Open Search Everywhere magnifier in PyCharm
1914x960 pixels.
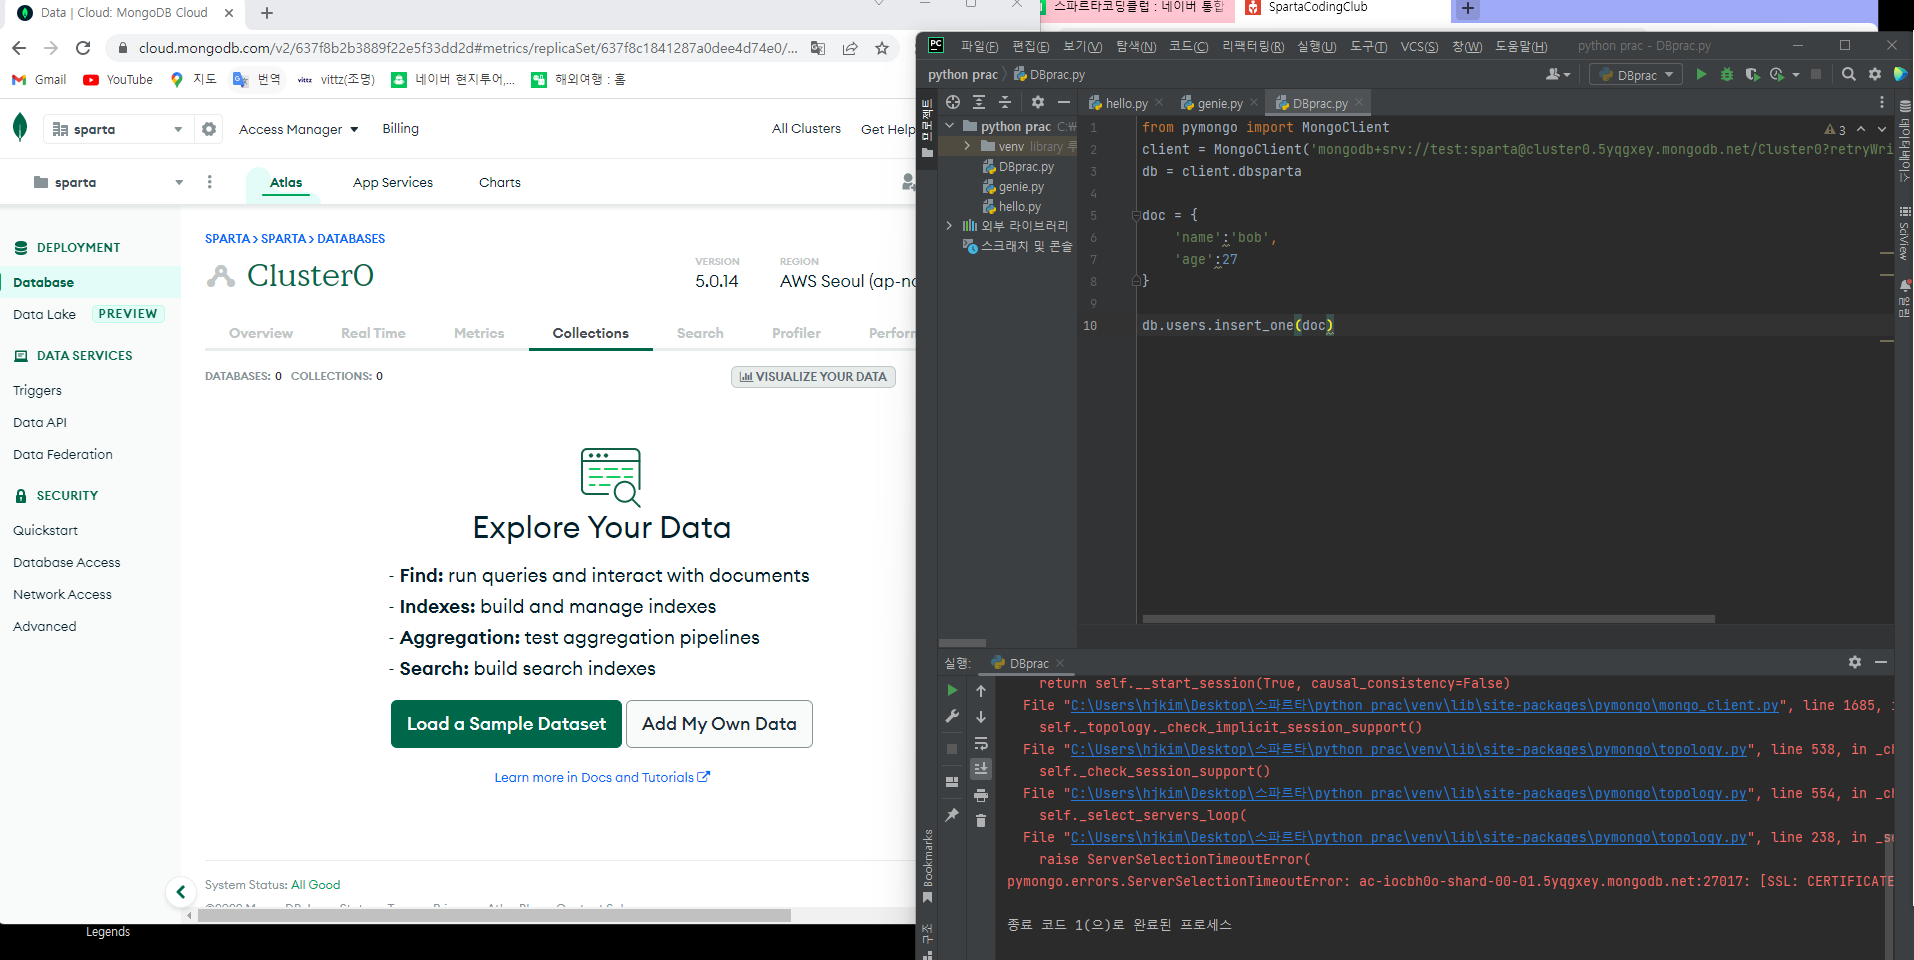coord(1849,74)
